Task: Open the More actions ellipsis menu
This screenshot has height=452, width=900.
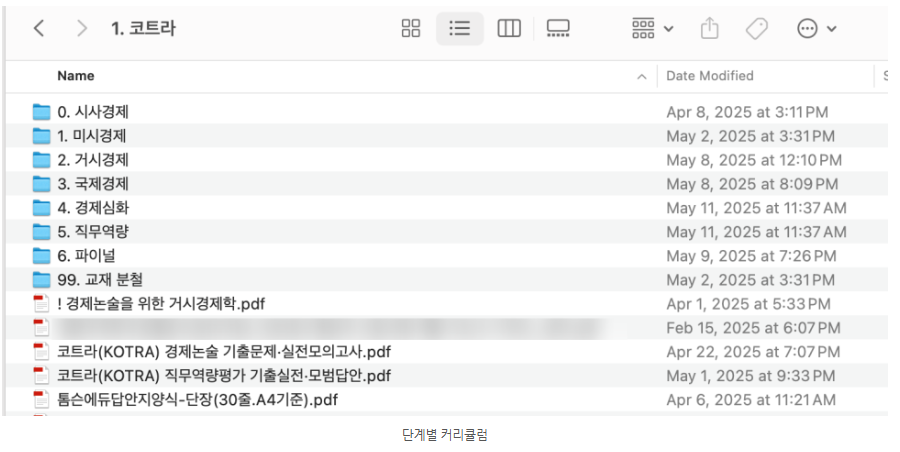Action: [x=816, y=29]
